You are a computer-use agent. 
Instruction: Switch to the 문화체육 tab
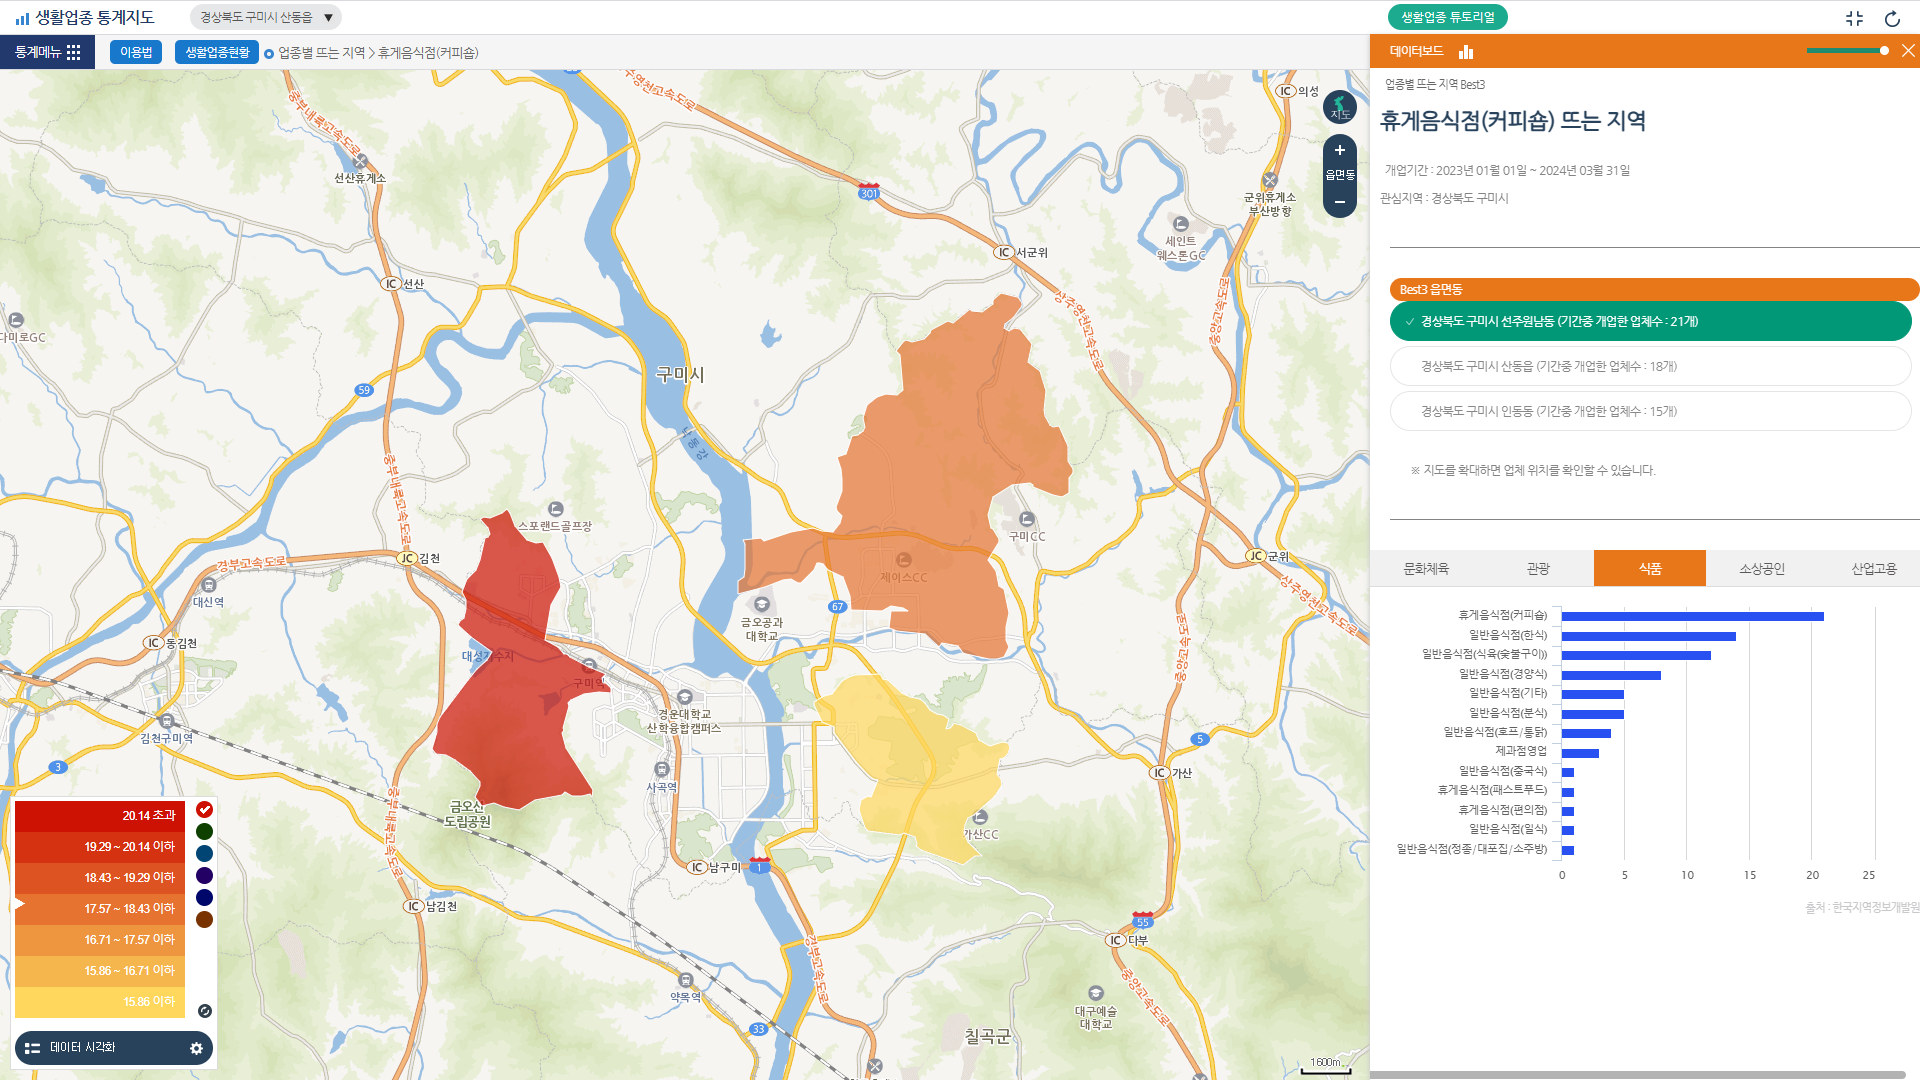point(1426,568)
